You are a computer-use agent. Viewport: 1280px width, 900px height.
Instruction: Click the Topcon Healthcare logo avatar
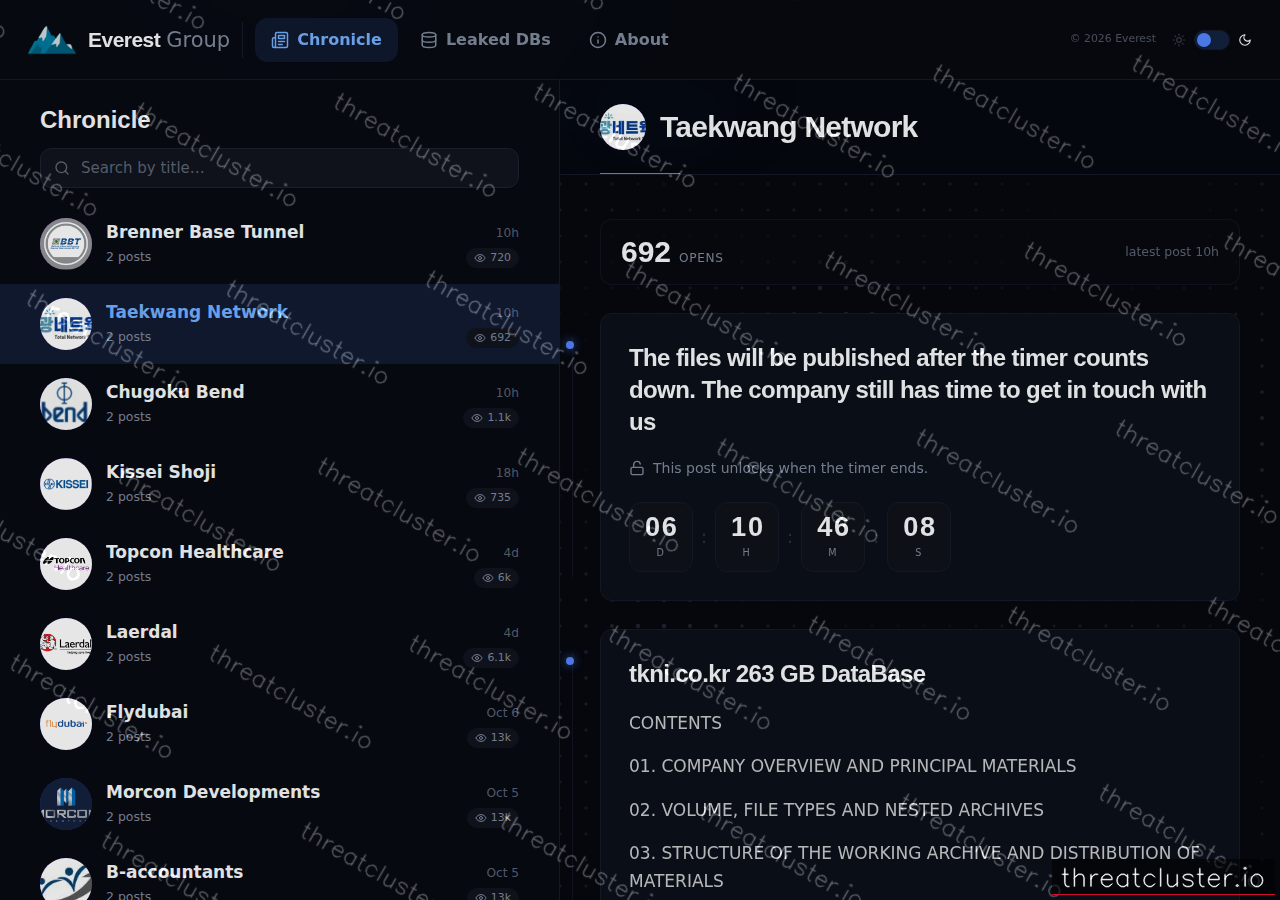point(66,564)
